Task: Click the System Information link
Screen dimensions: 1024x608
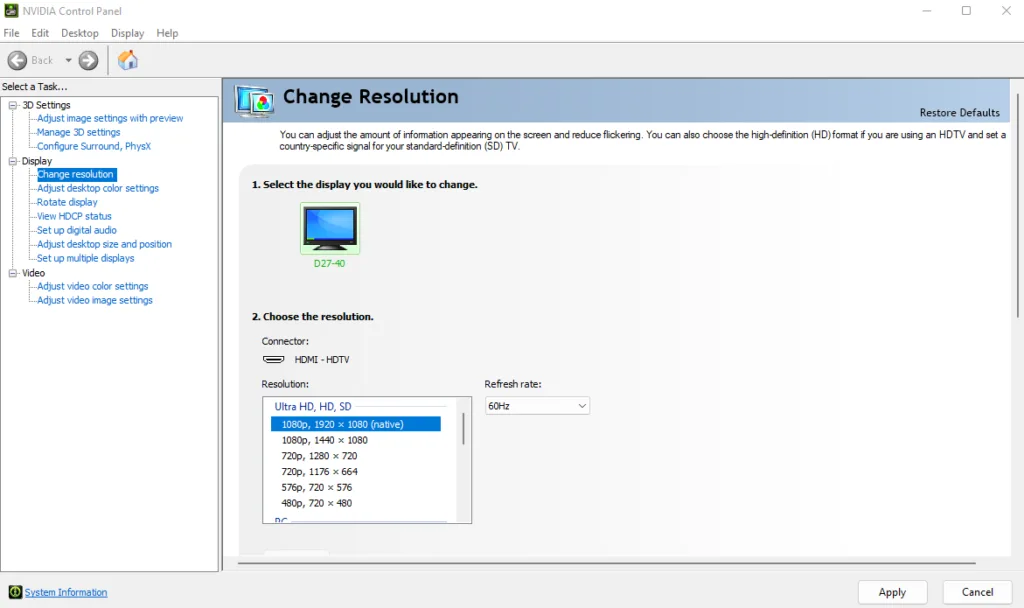Action: coord(66,592)
